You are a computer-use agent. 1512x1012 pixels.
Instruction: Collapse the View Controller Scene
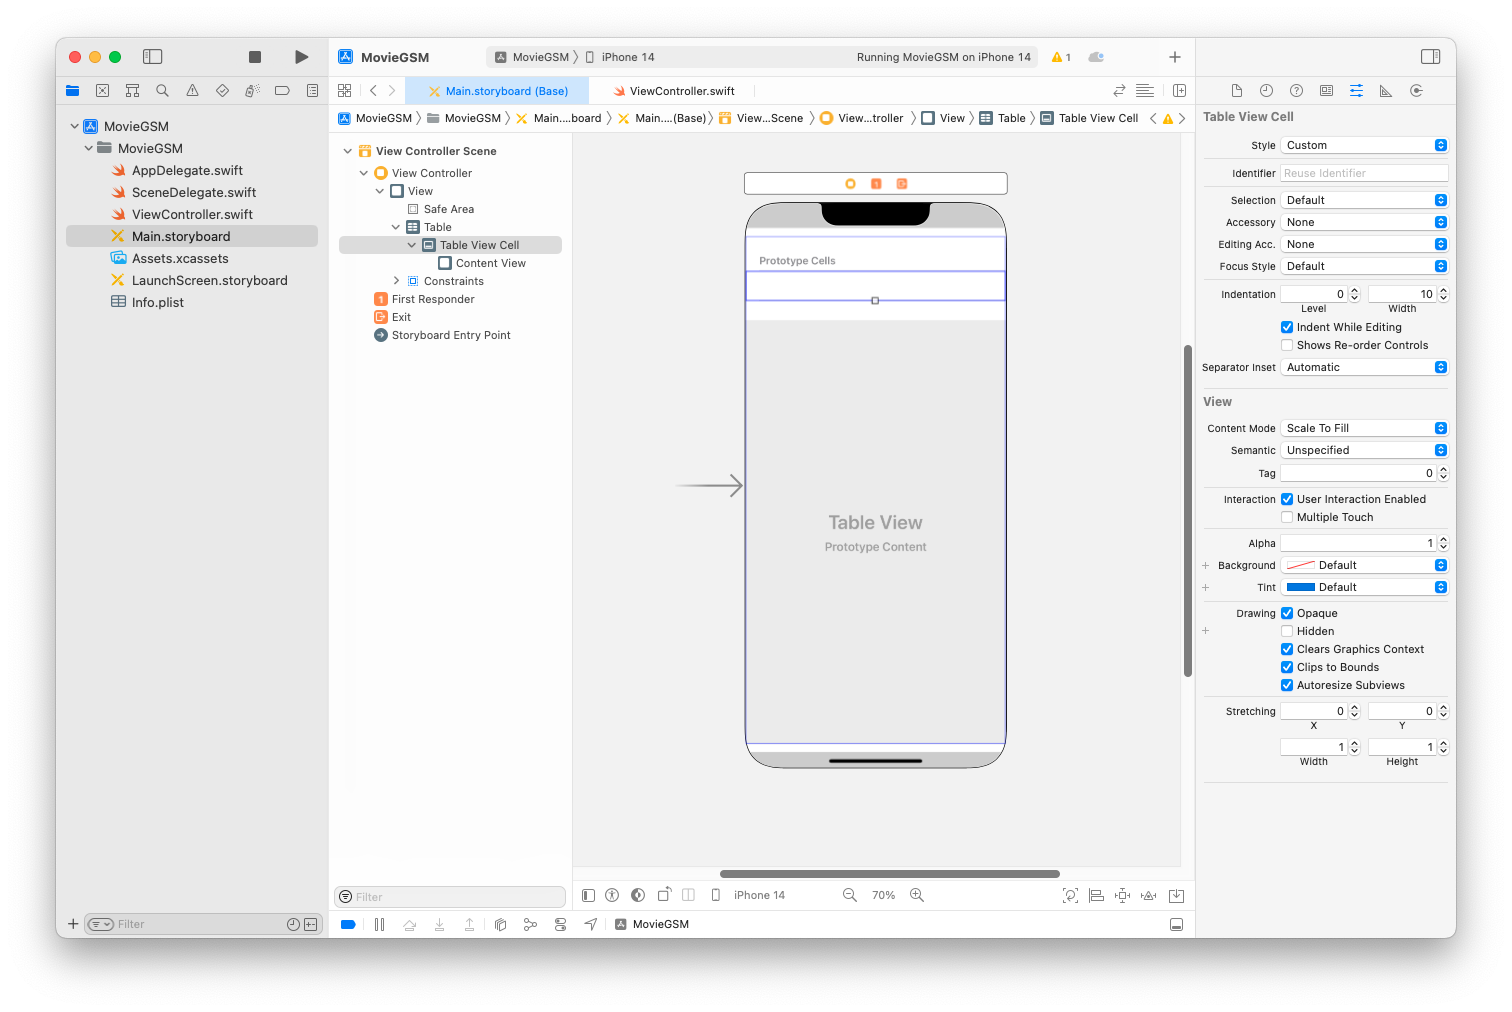click(348, 151)
